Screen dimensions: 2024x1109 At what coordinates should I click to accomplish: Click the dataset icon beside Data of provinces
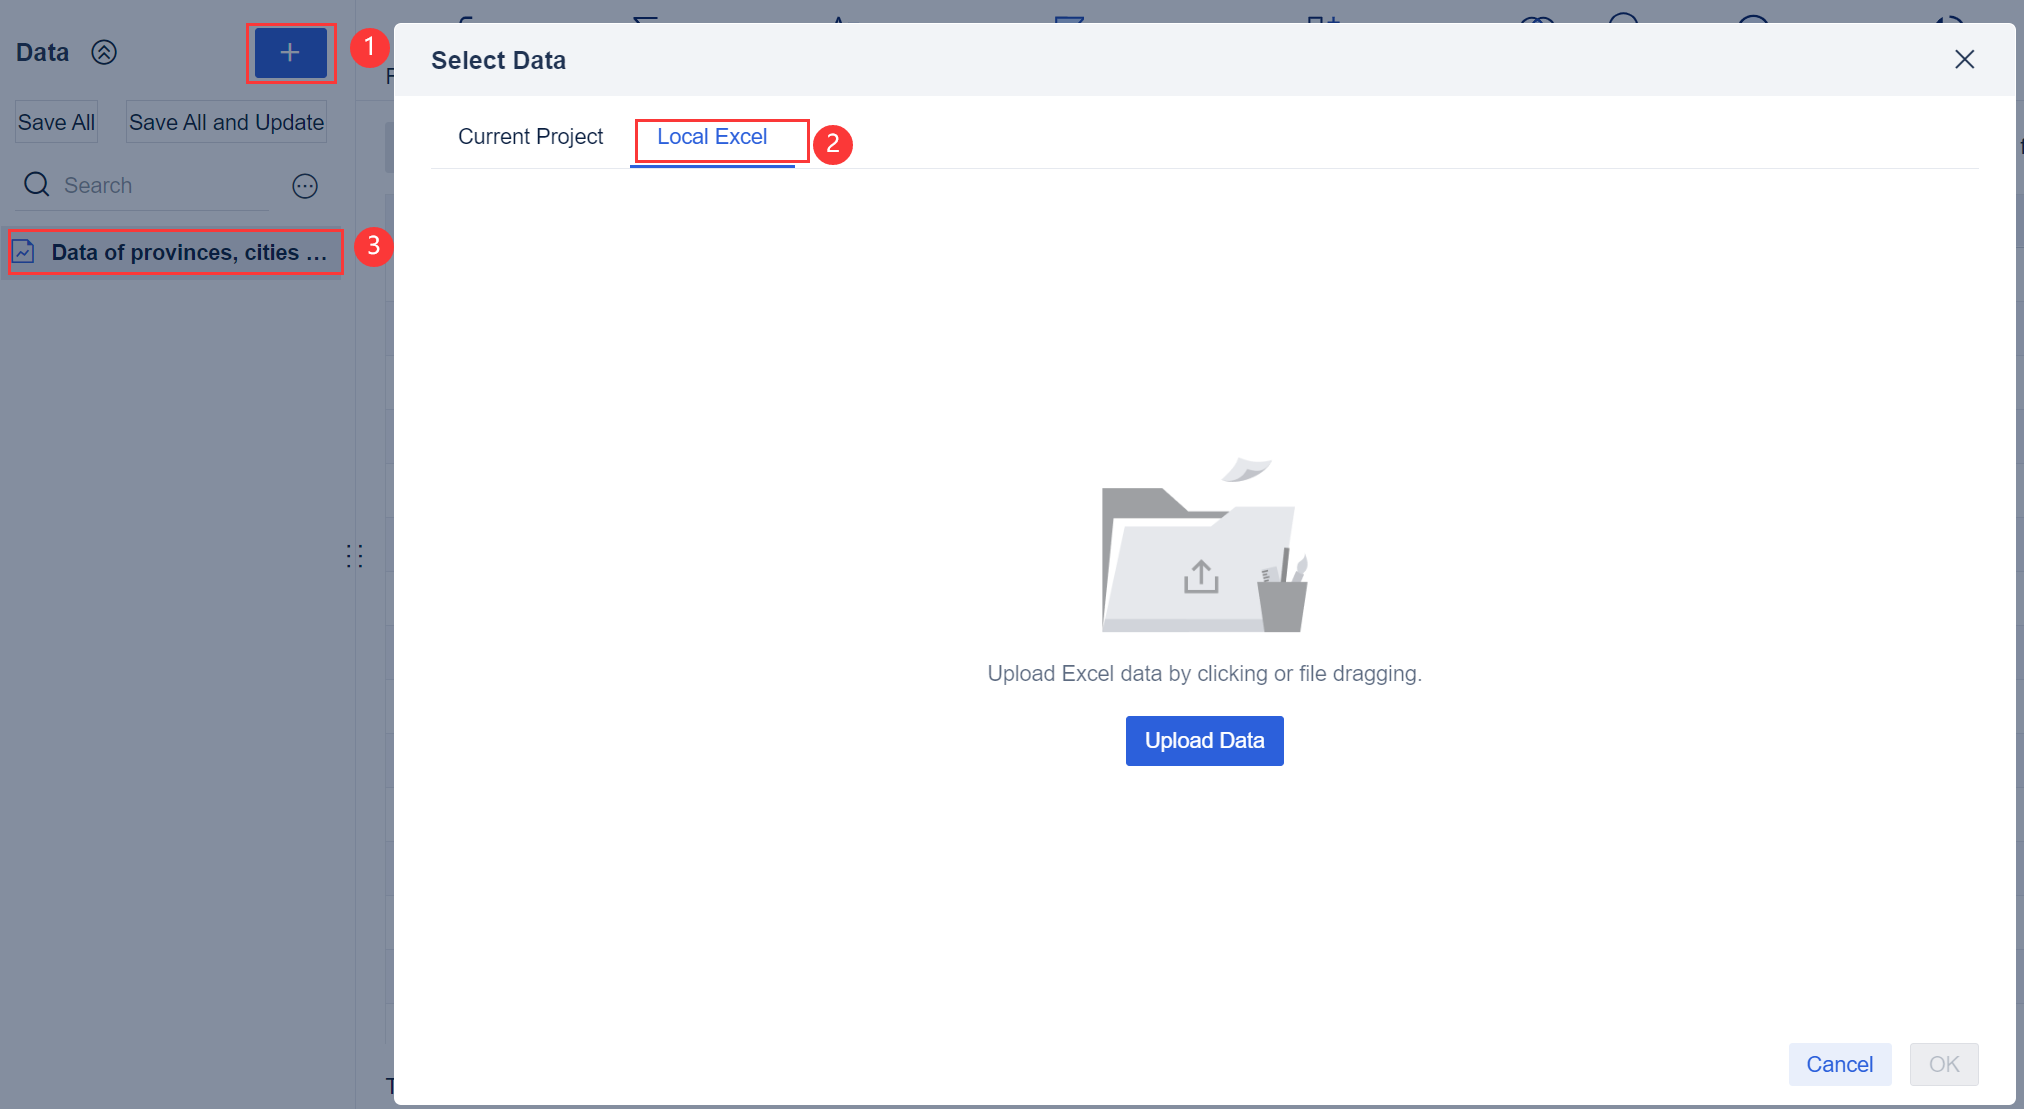[x=24, y=252]
